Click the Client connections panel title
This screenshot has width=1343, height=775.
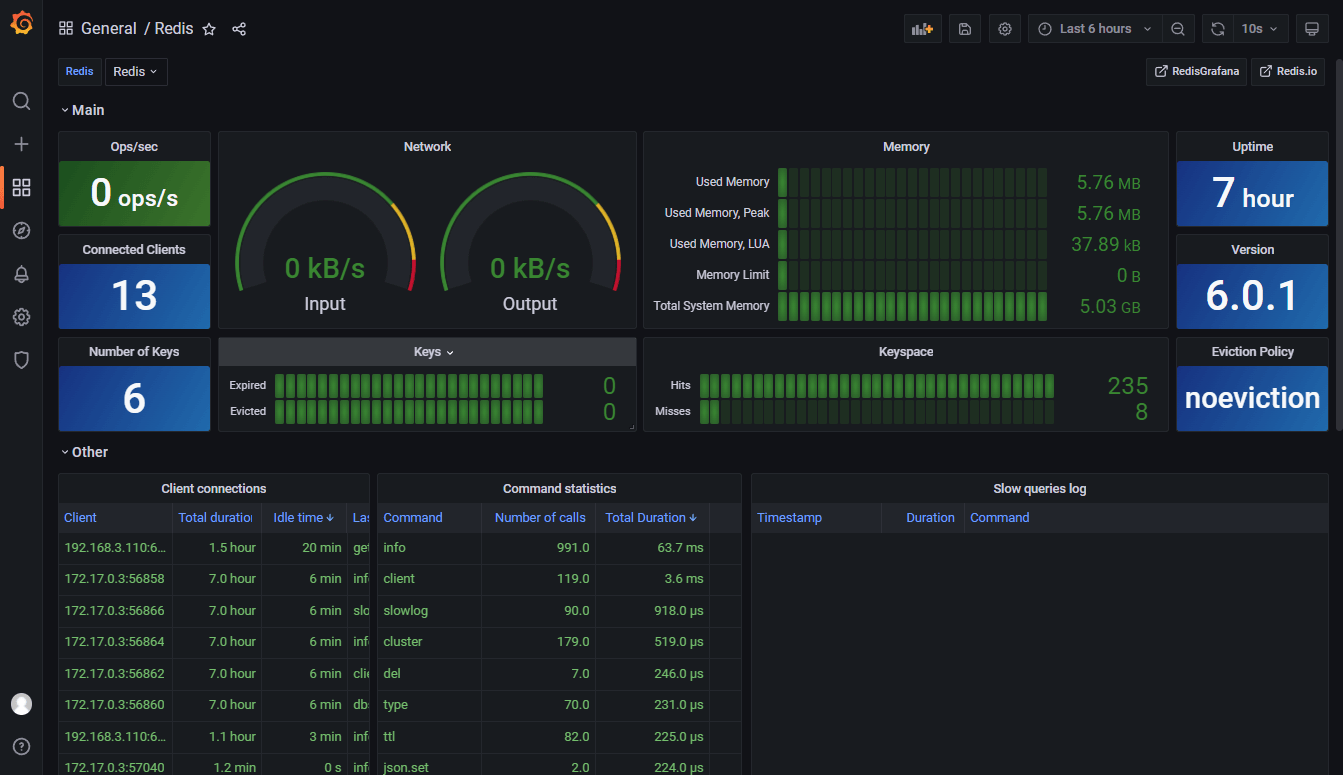214,489
